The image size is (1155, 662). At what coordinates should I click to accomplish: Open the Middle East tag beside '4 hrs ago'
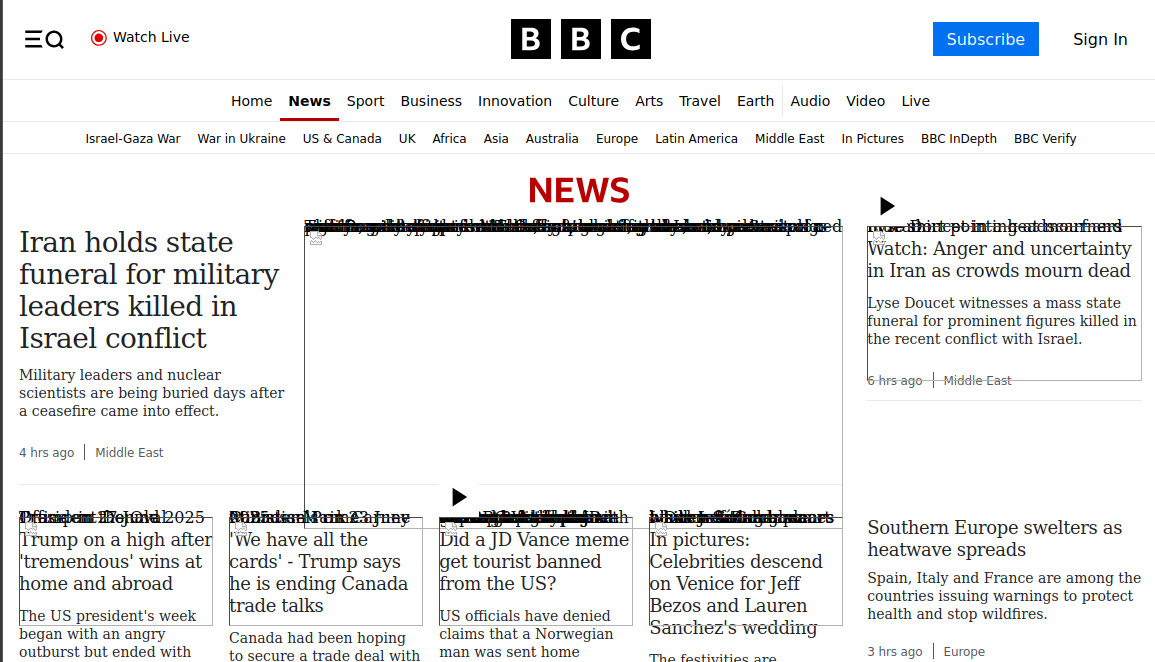coord(129,452)
